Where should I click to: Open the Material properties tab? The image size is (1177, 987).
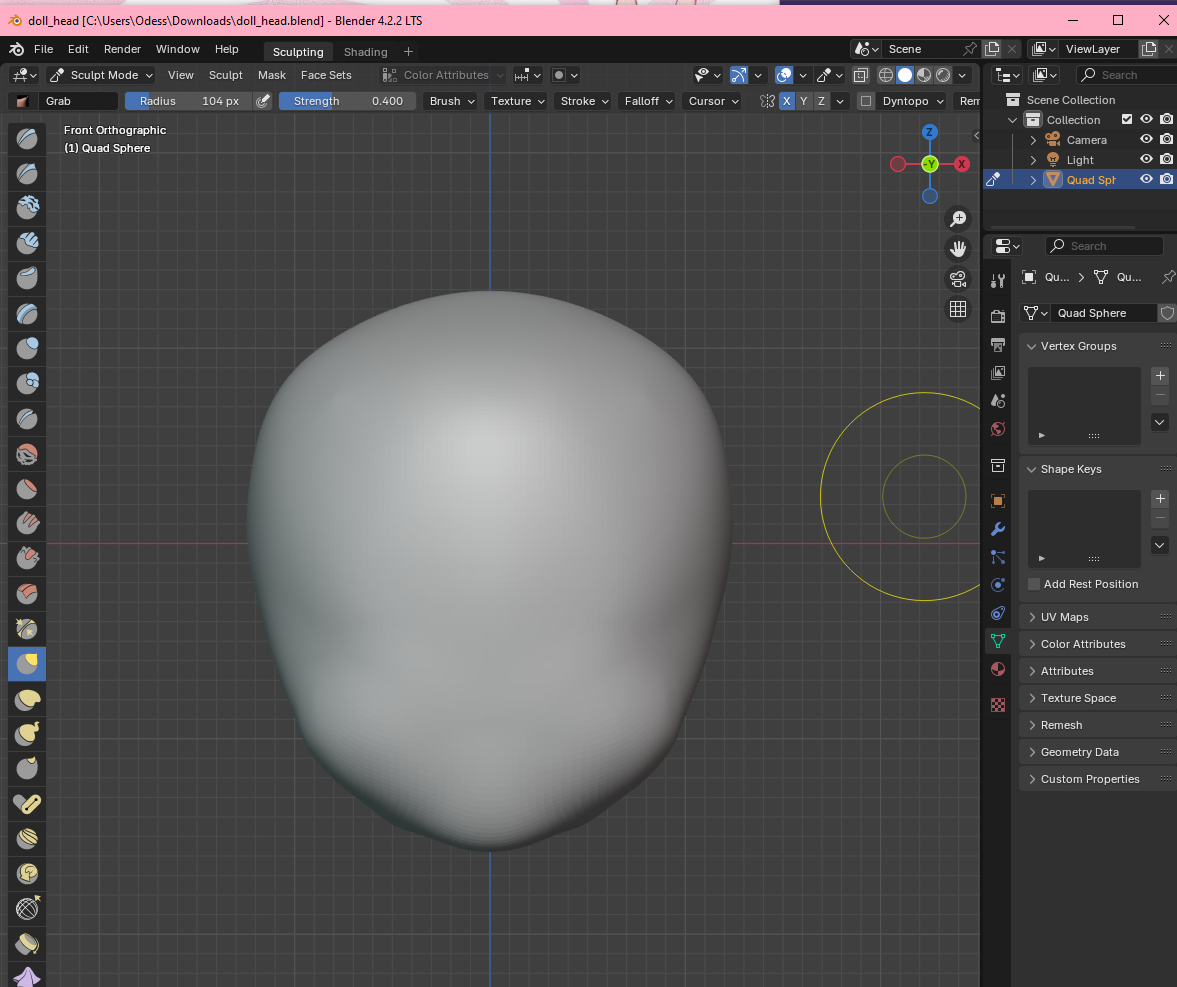997,669
